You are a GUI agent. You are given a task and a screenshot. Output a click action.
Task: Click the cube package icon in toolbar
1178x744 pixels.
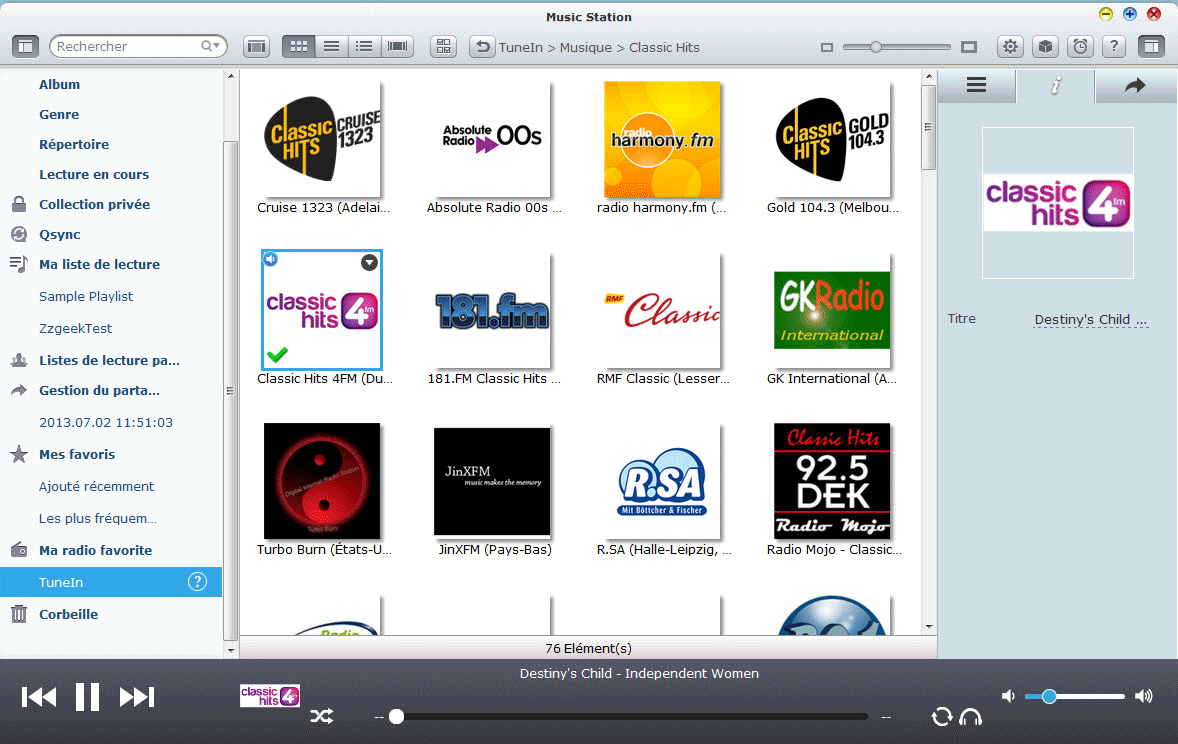(x=1045, y=47)
